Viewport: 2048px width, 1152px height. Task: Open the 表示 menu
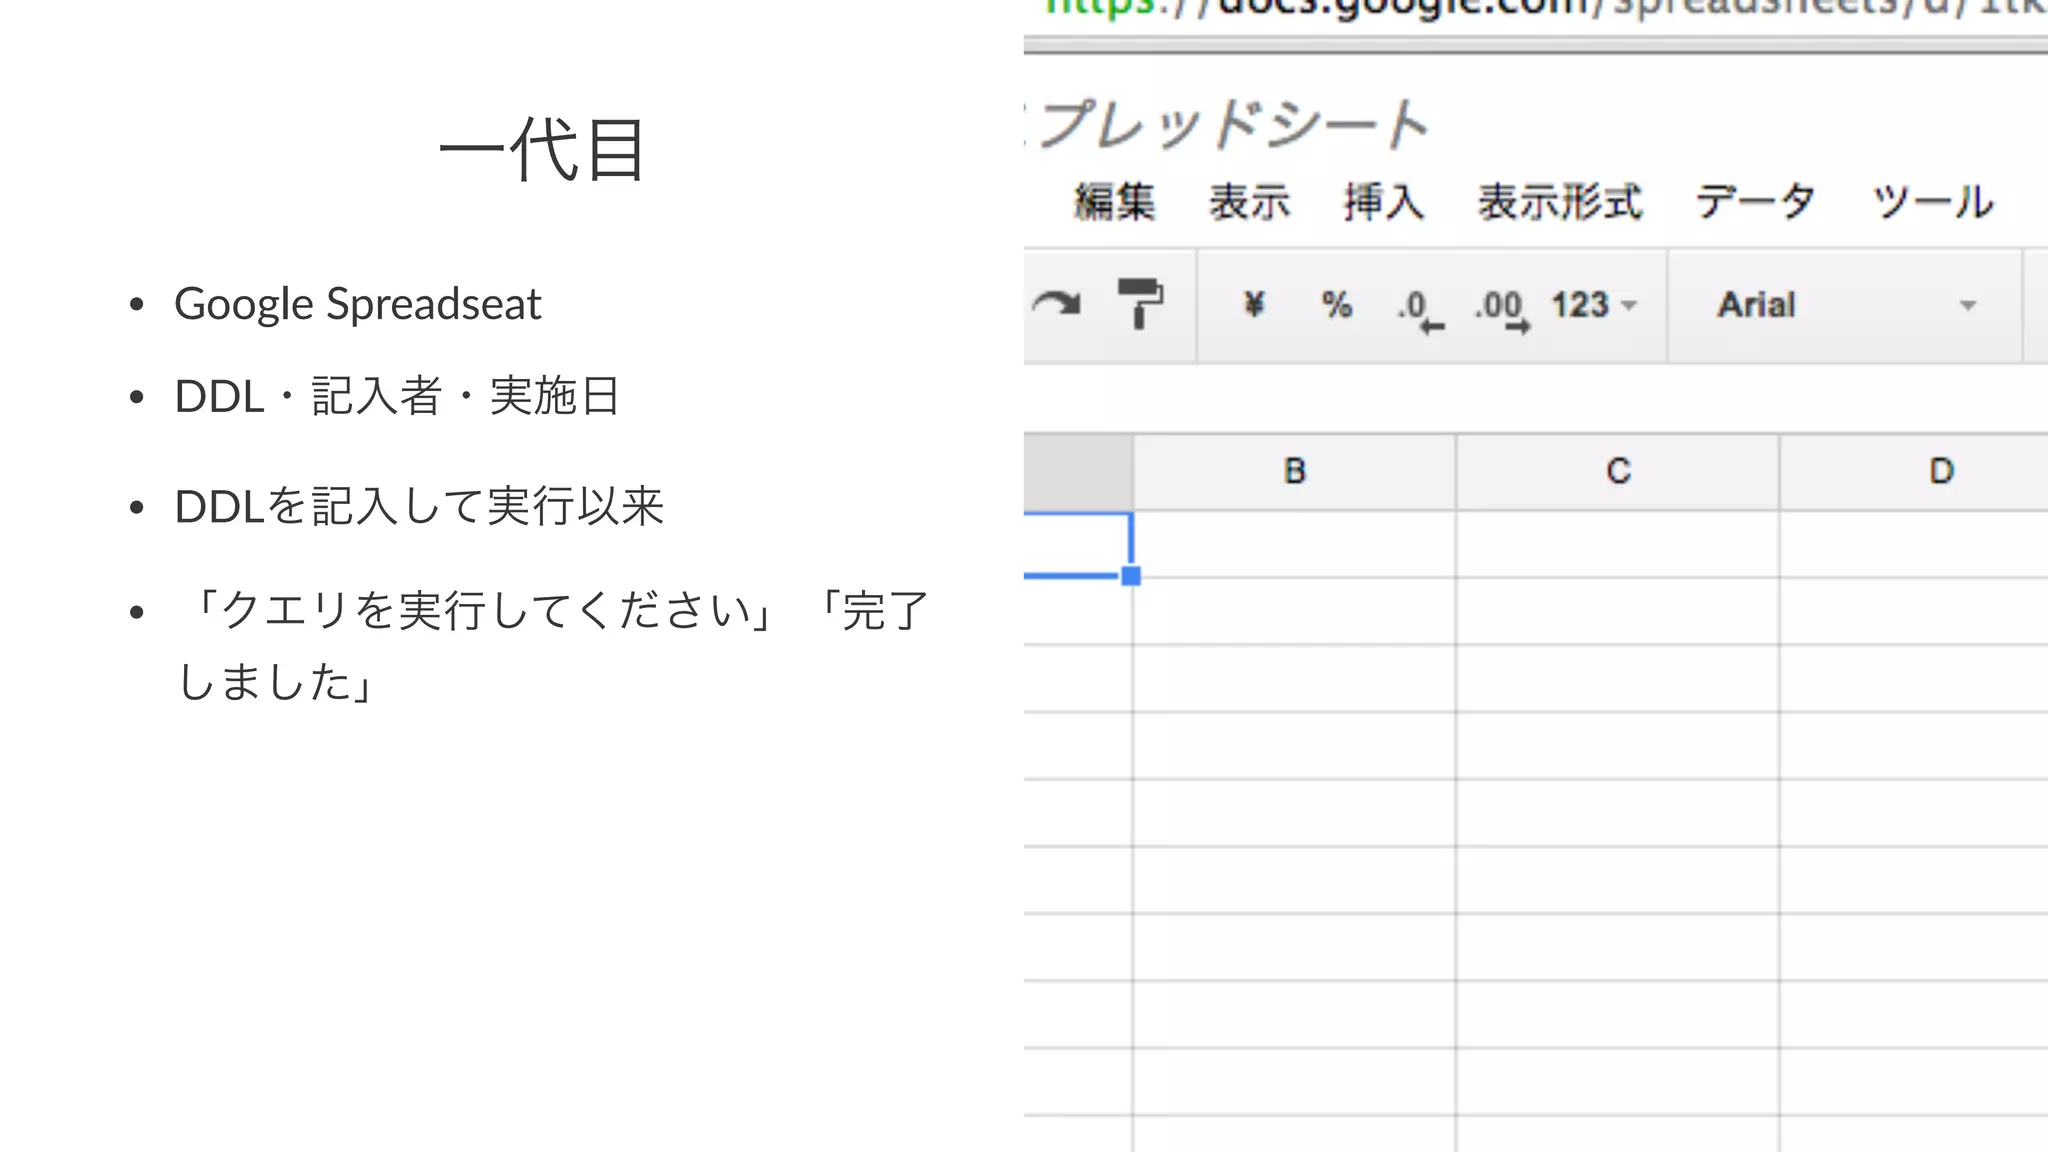point(1250,201)
